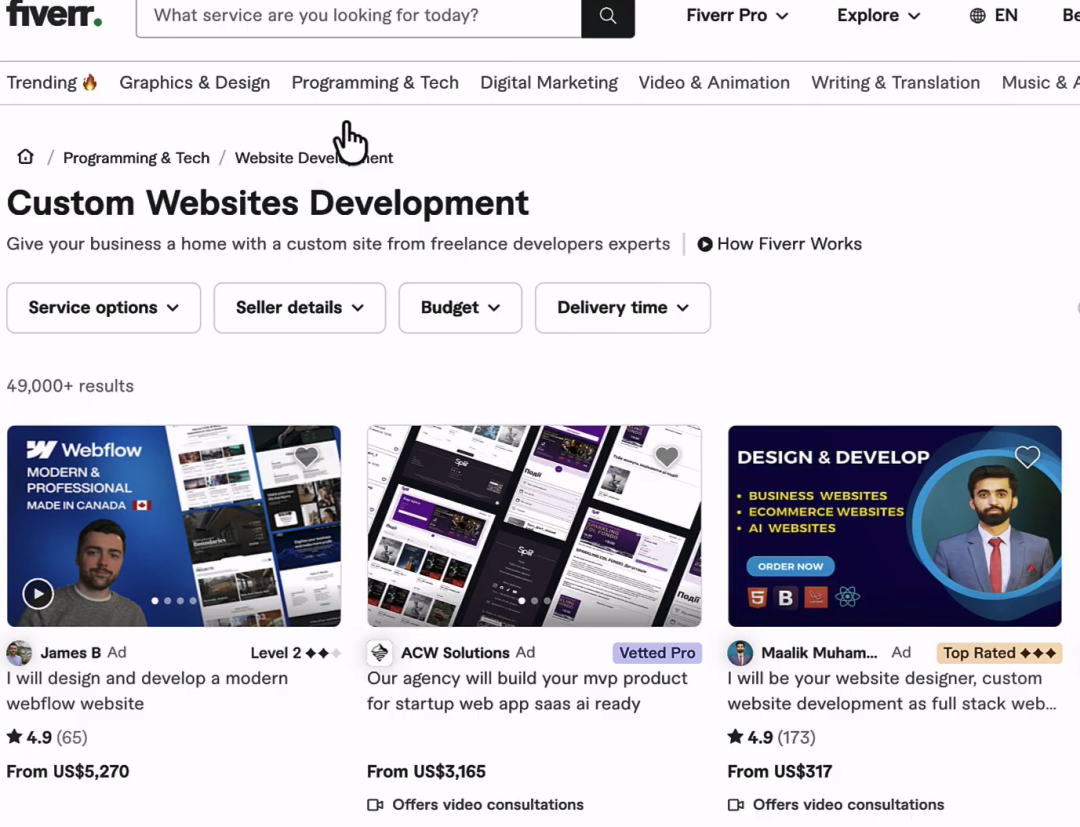
Task: Open the Video & Animation category
Action: 714,83
